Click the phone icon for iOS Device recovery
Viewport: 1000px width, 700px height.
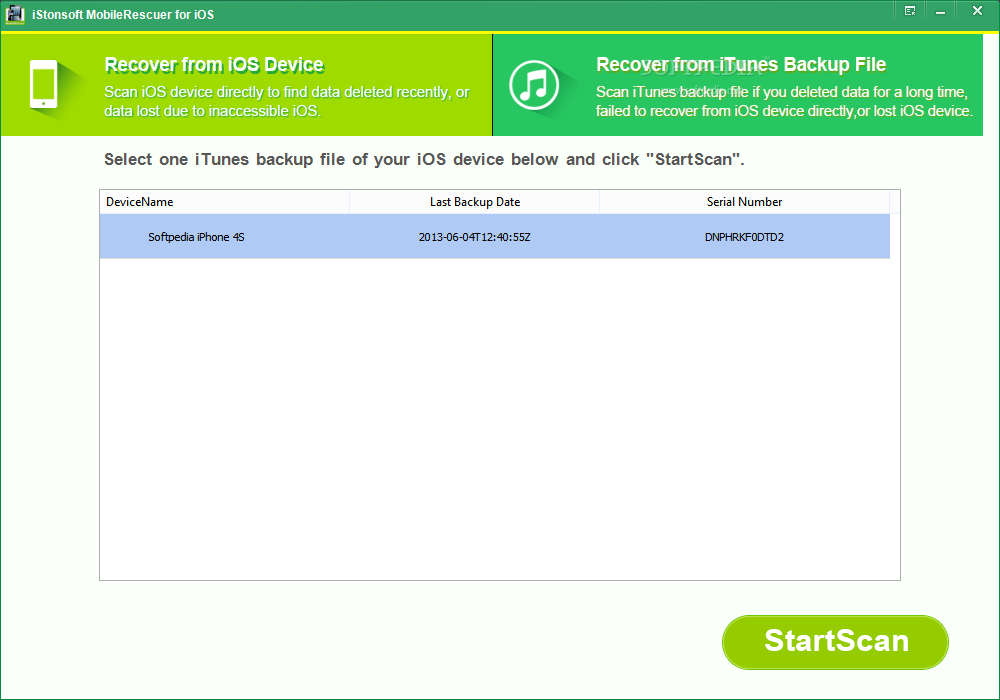pos(43,84)
